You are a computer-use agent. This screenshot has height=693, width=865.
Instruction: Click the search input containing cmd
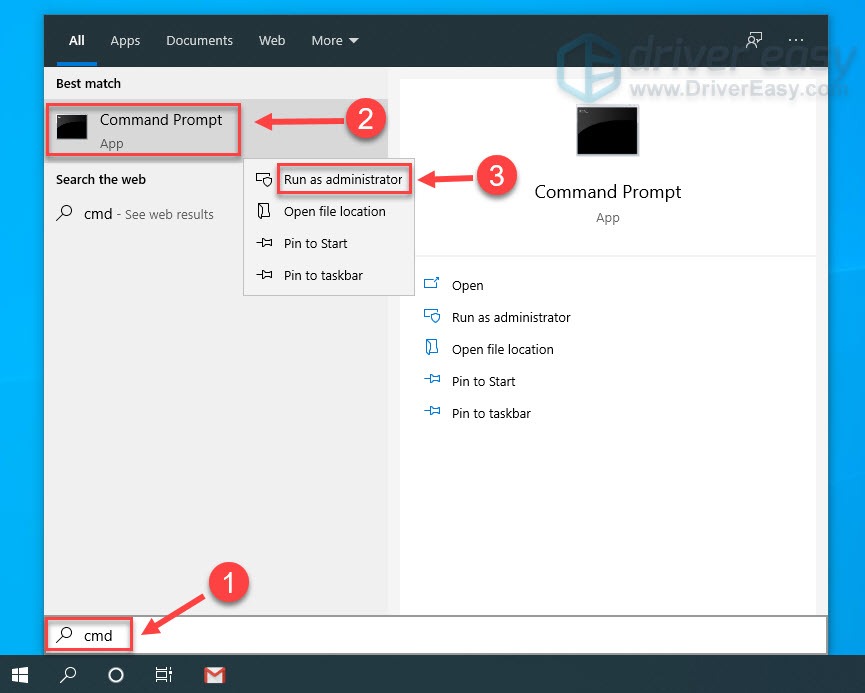(436, 635)
